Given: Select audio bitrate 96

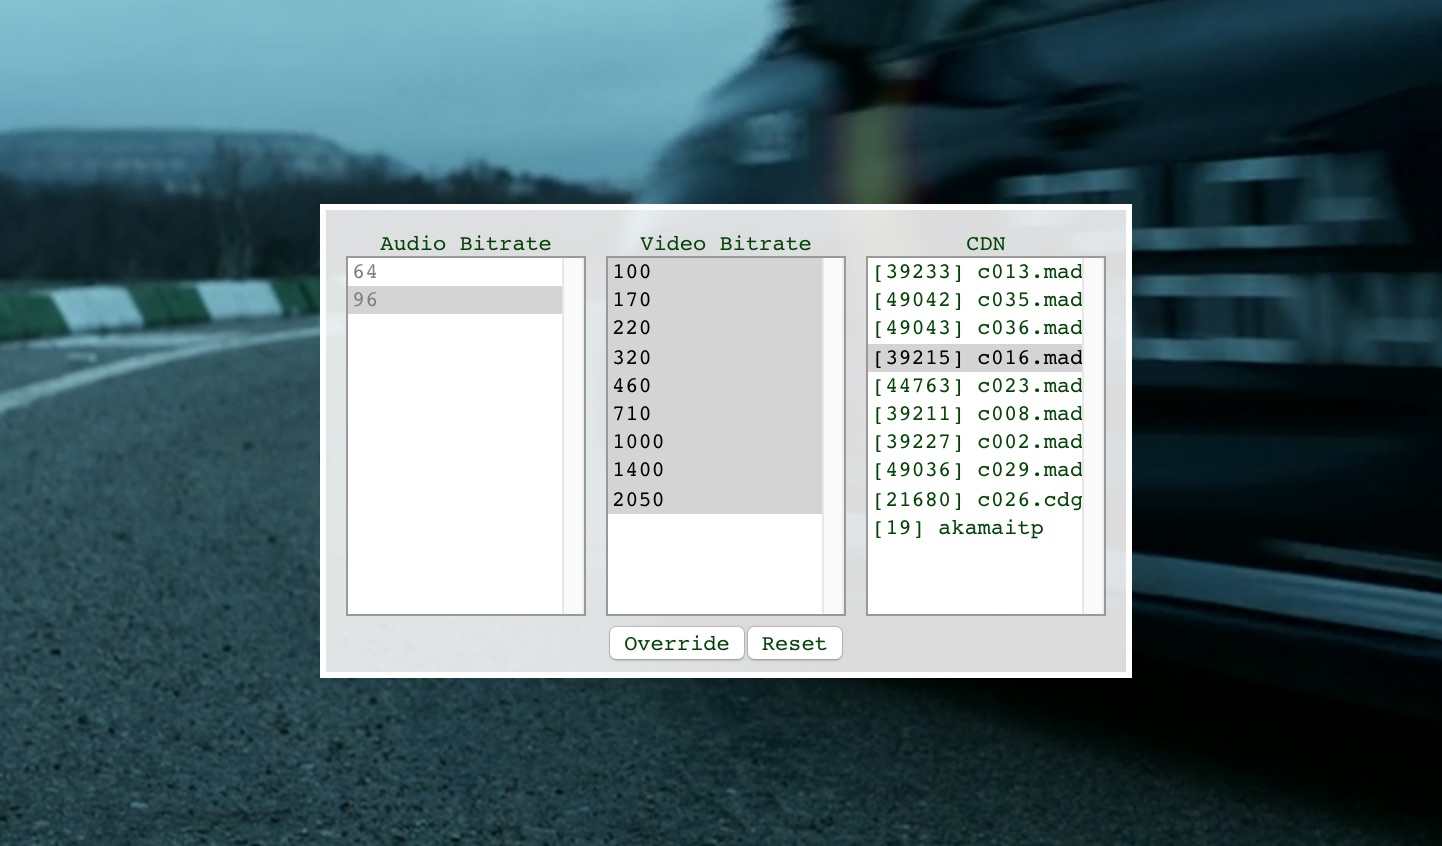Looking at the screenshot, I should 455,300.
